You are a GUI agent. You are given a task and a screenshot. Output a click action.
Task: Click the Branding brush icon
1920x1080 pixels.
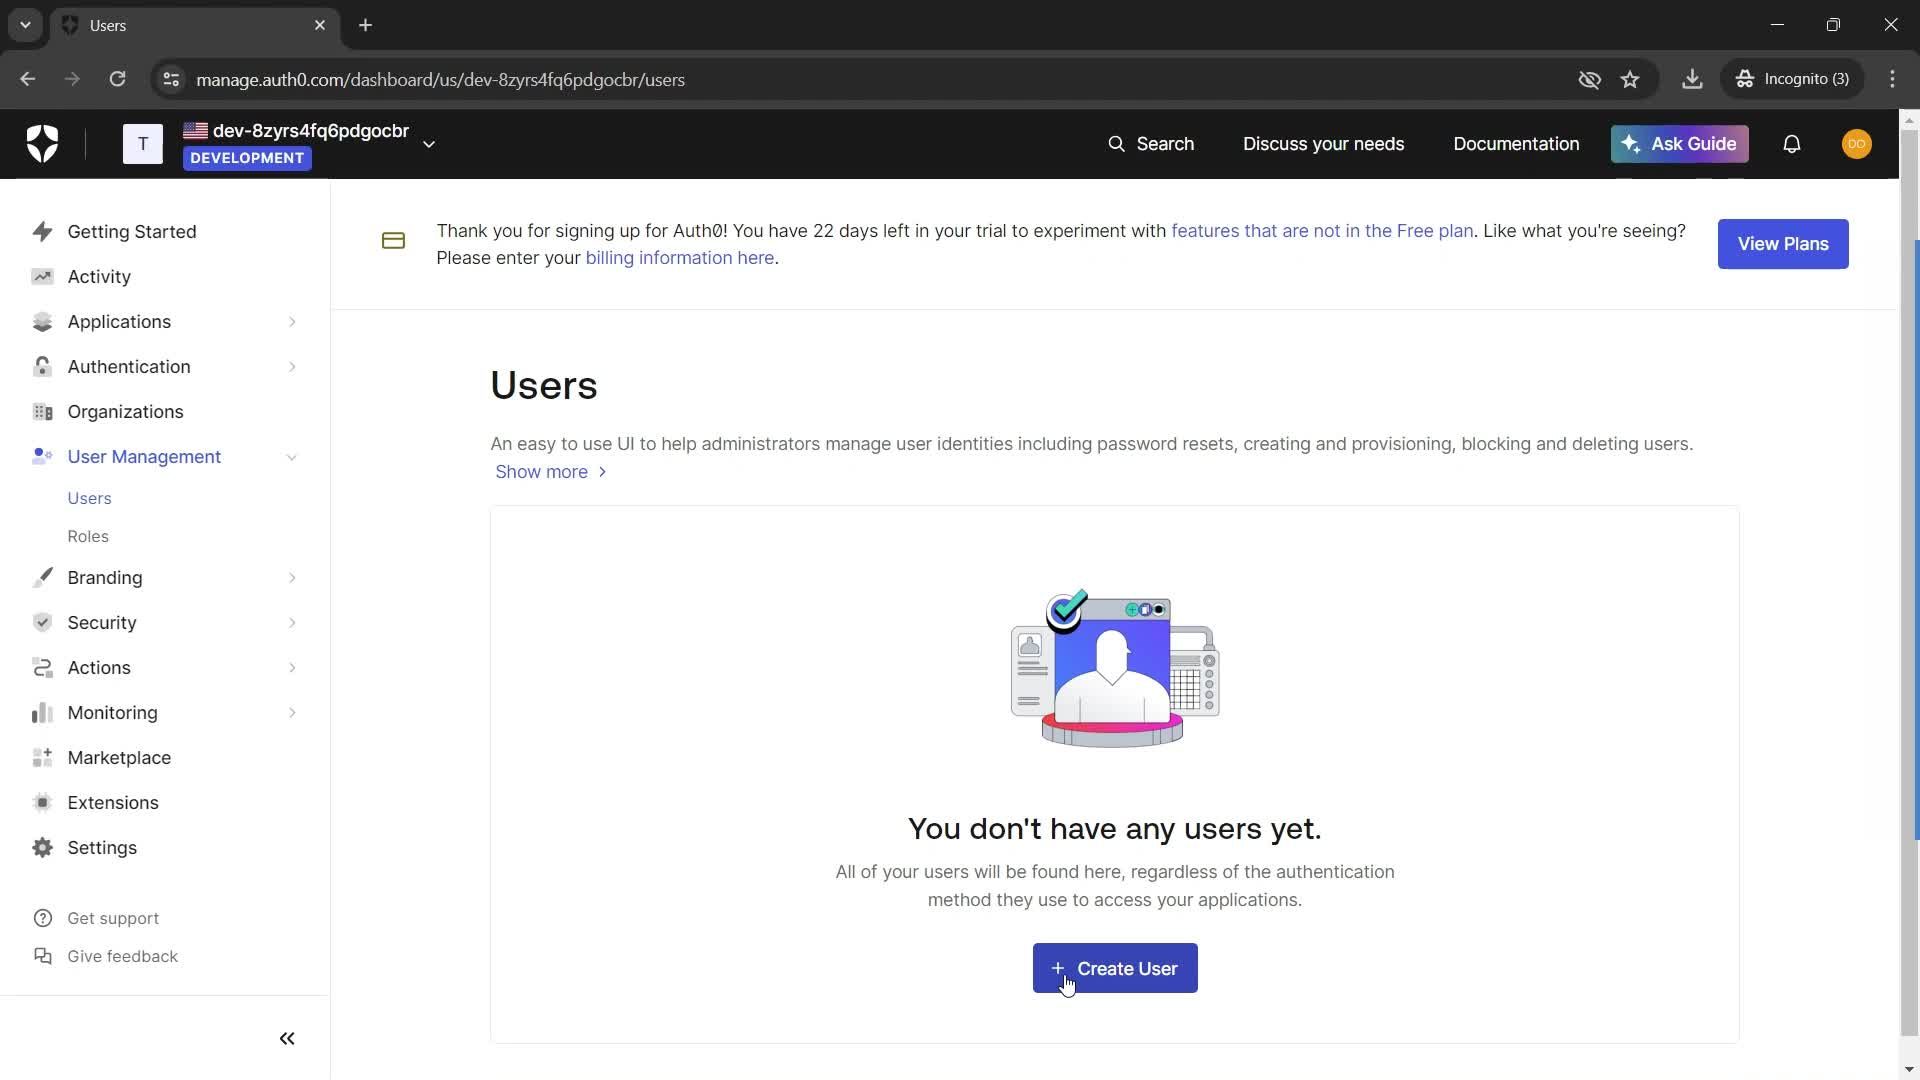pyautogui.click(x=42, y=578)
